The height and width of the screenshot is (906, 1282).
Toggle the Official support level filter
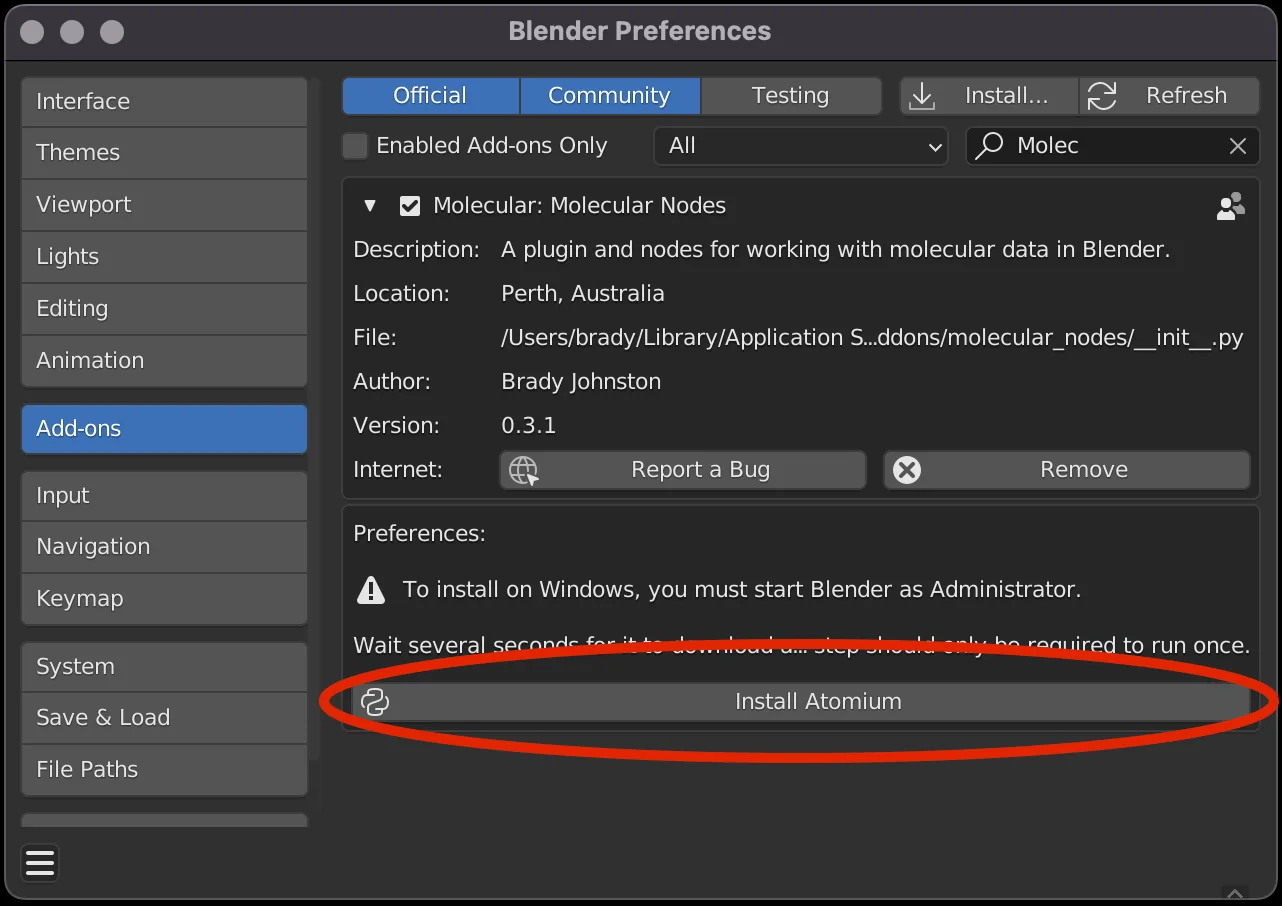click(x=430, y=96)
